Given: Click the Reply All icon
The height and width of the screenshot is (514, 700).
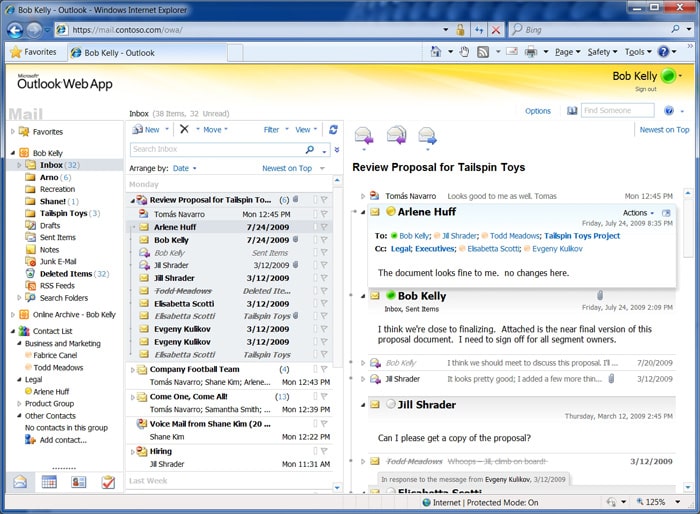Looking at the screenshot, I should [x=395, y=135].
